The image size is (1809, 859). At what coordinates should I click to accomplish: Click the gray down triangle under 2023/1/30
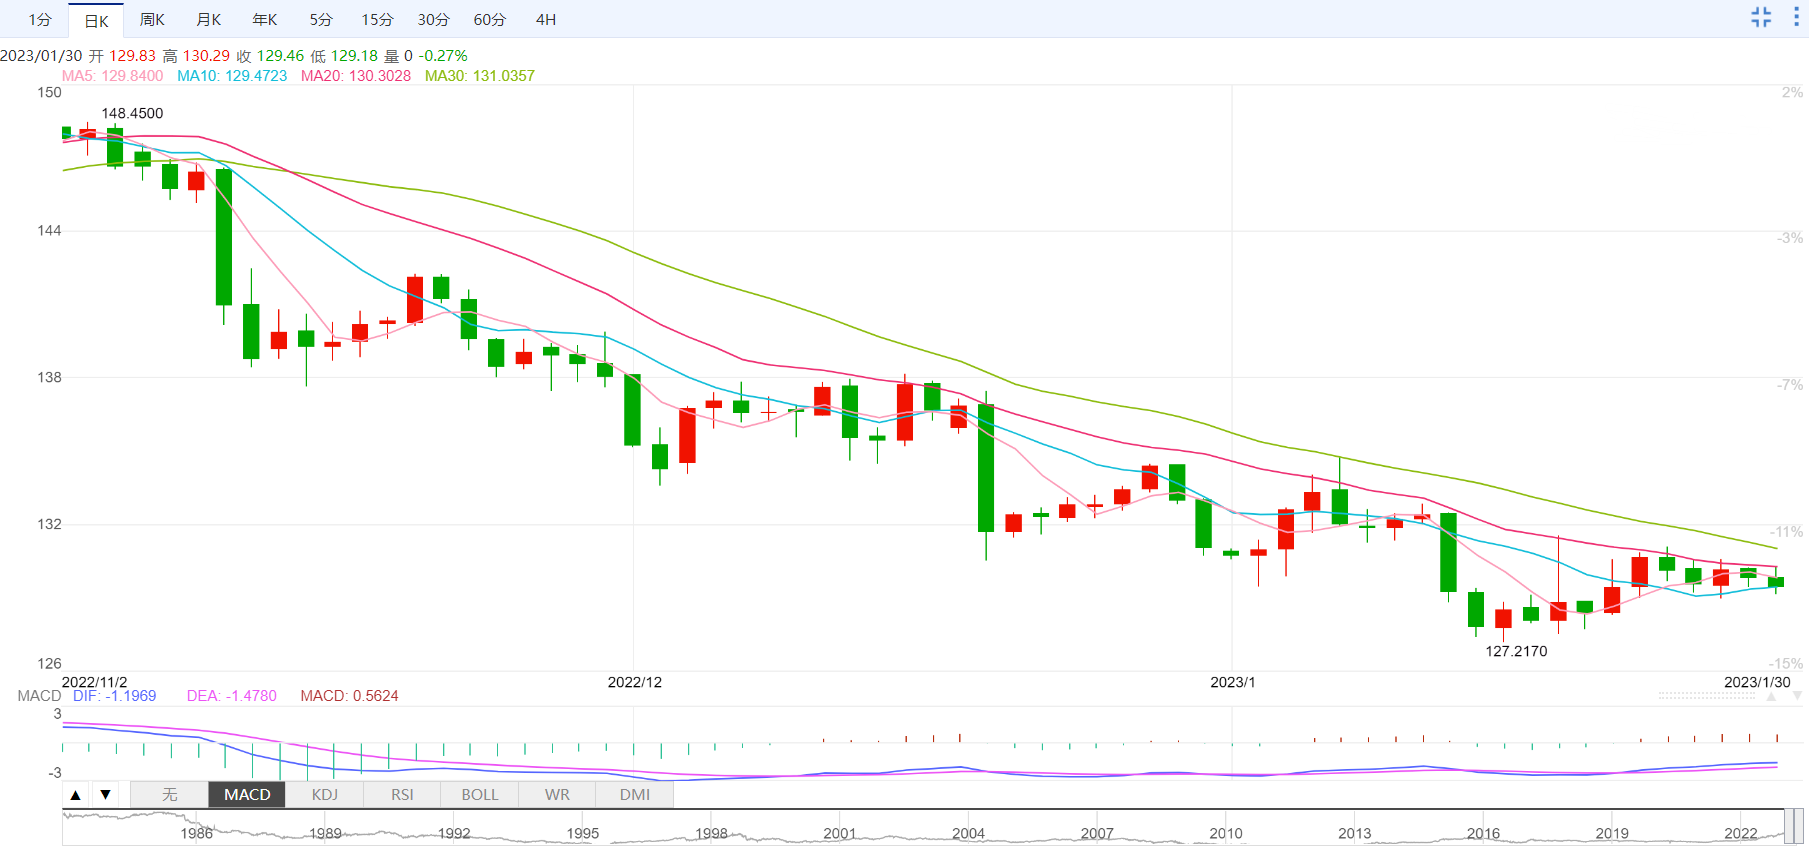pyautogui.click(x=1797, y=696)
